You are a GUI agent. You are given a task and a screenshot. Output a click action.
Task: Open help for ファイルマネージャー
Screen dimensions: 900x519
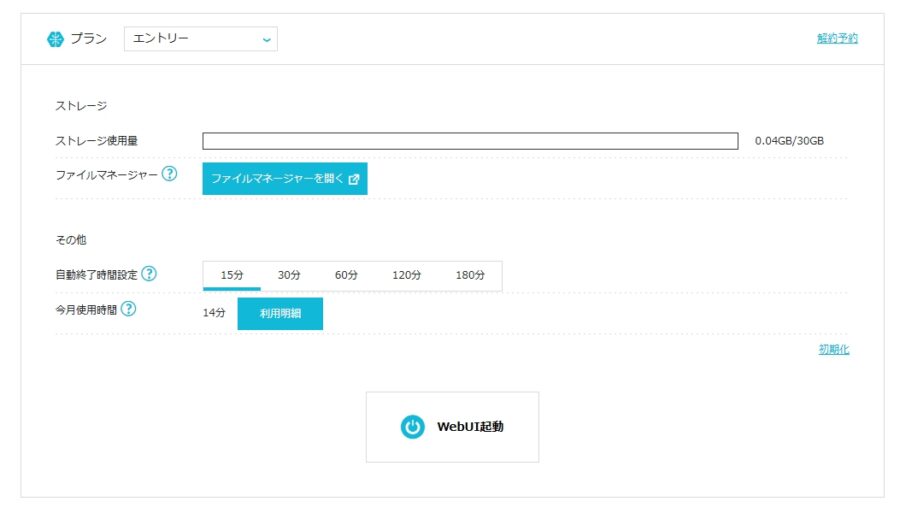(169, 173)
